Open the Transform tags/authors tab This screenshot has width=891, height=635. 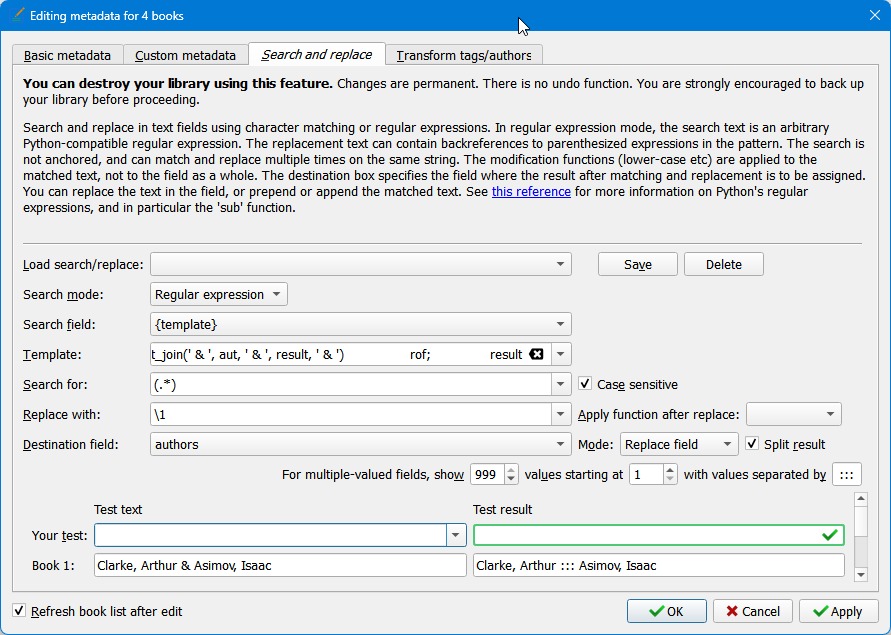pos(464,56)
